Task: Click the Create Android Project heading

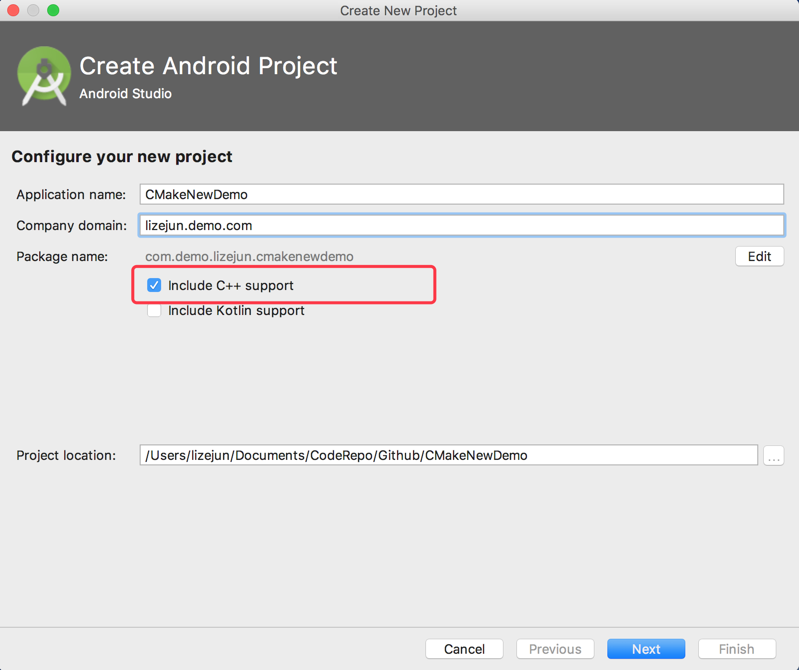Action: (x=208, y=66)
